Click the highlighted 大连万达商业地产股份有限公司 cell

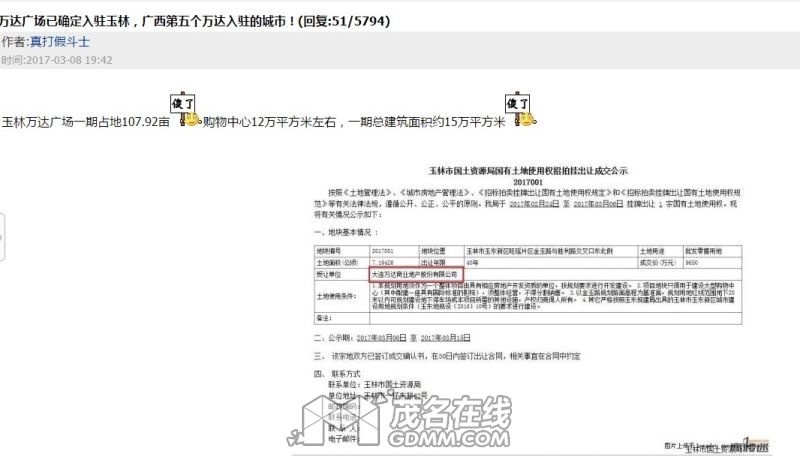416,274
